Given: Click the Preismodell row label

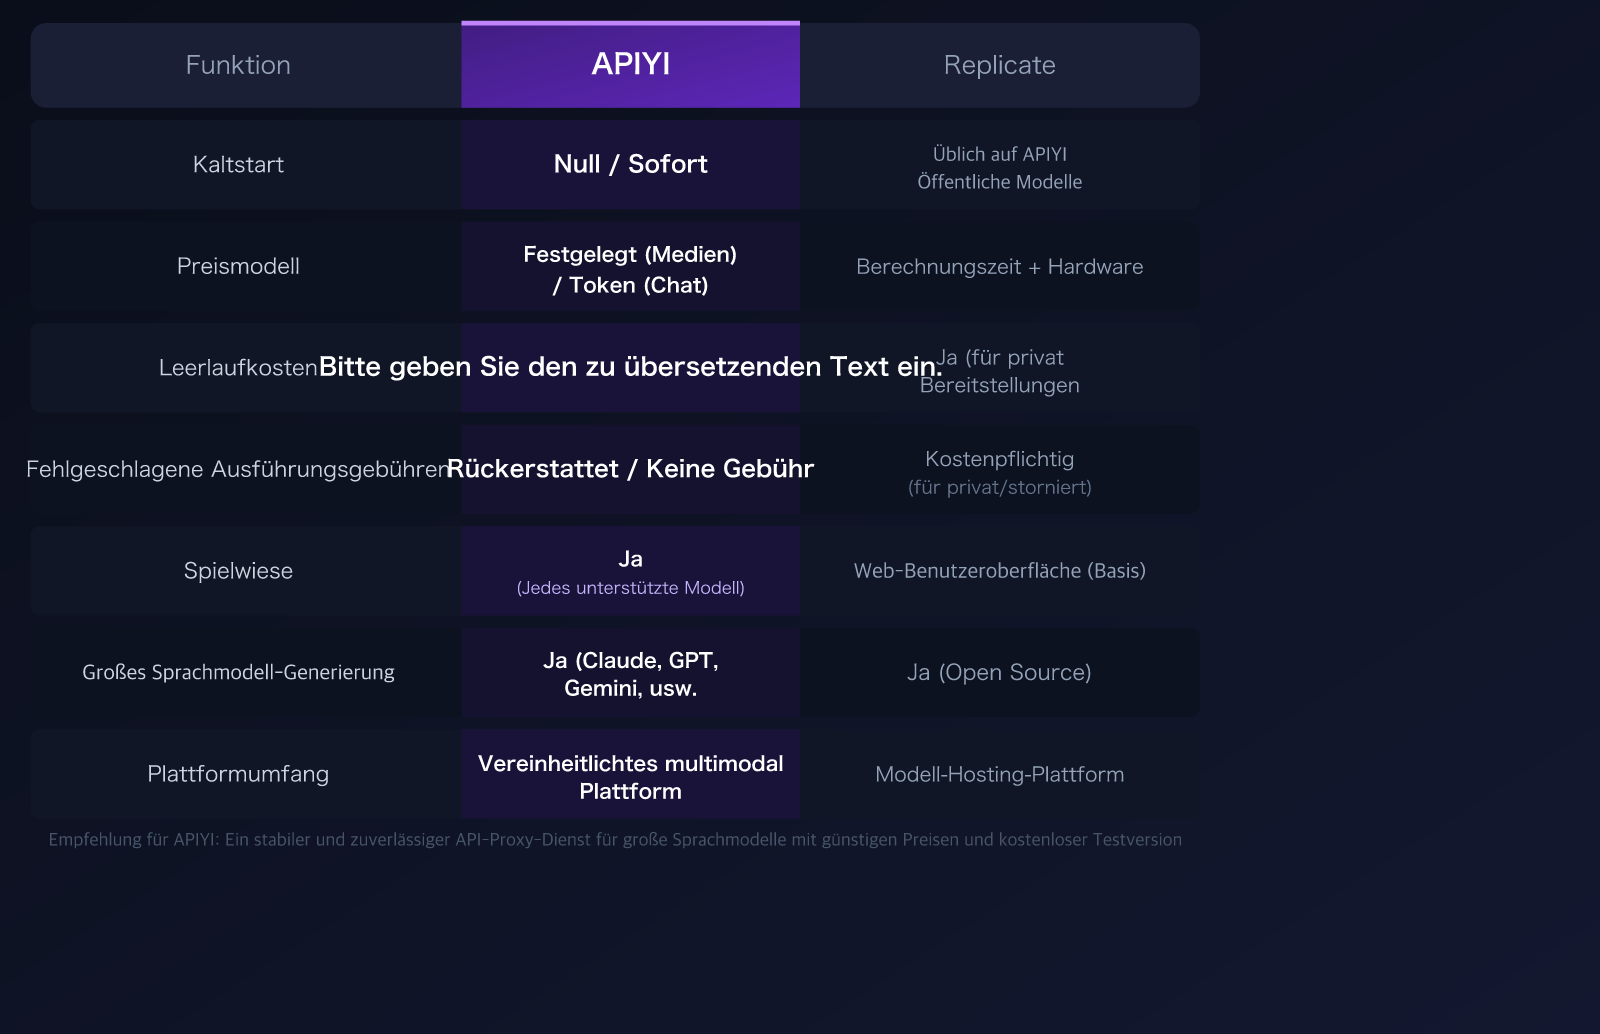Looking at the screenshot, I should (238, 266).
